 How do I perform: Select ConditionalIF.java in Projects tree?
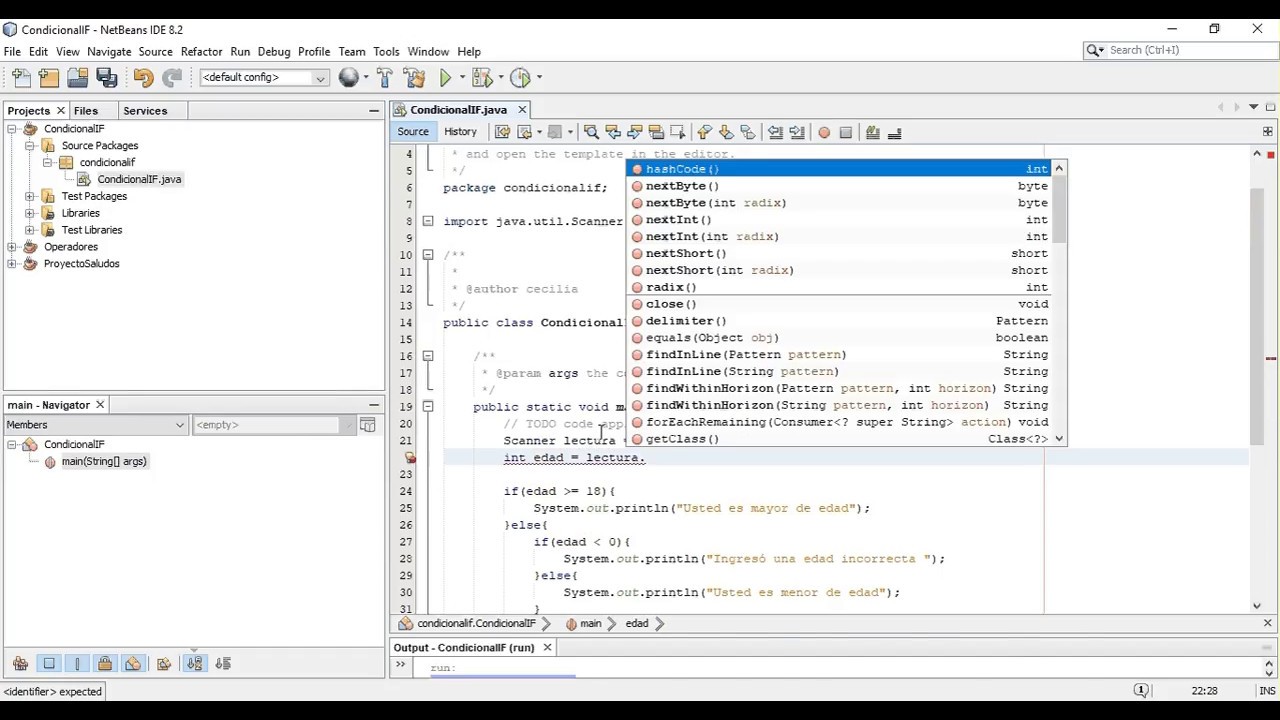click(x=139, y=179)
